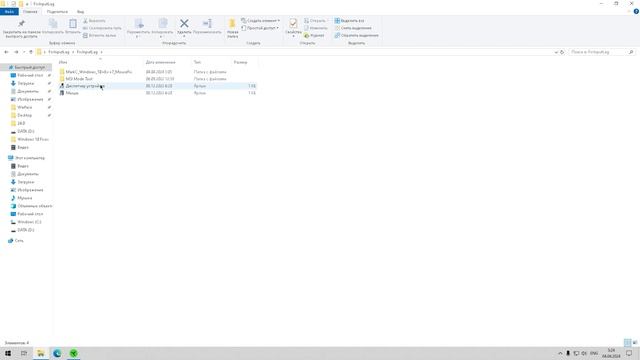Sort by the Тип column header

pyautogui.click(x=197, y=62)
